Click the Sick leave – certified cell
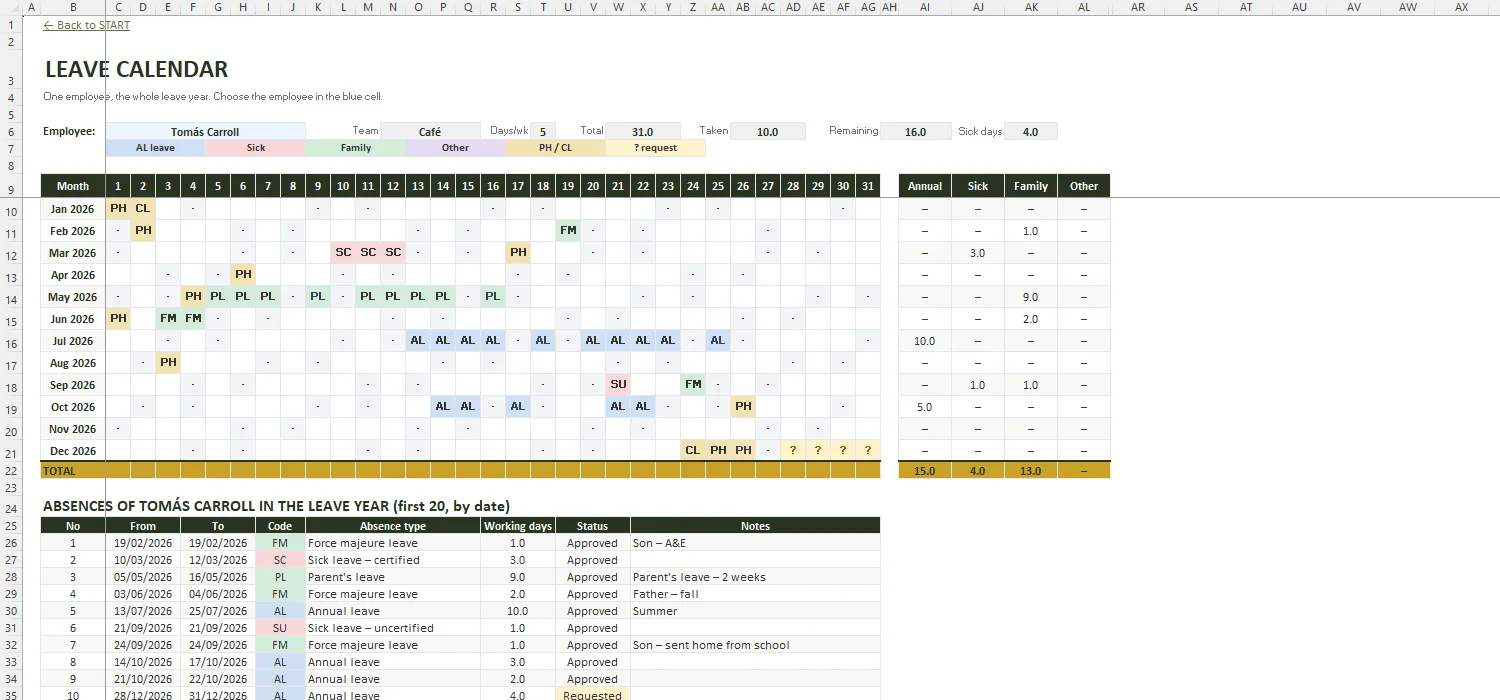1500x700 pixels. click(393, 560)
